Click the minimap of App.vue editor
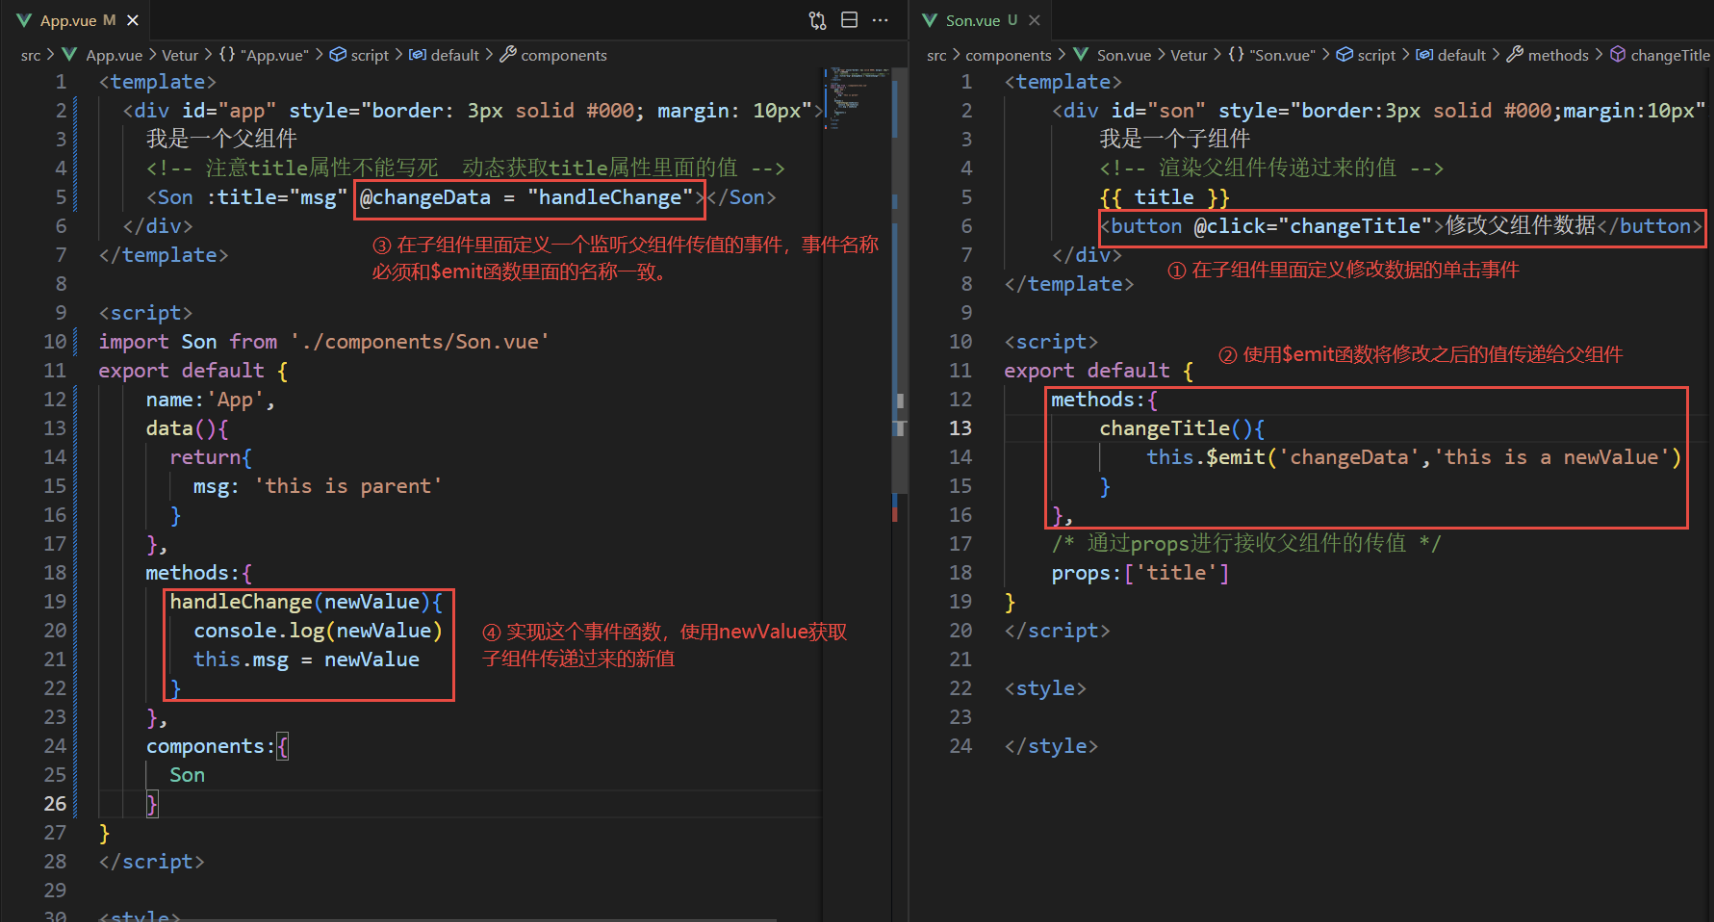 point(856,100)
